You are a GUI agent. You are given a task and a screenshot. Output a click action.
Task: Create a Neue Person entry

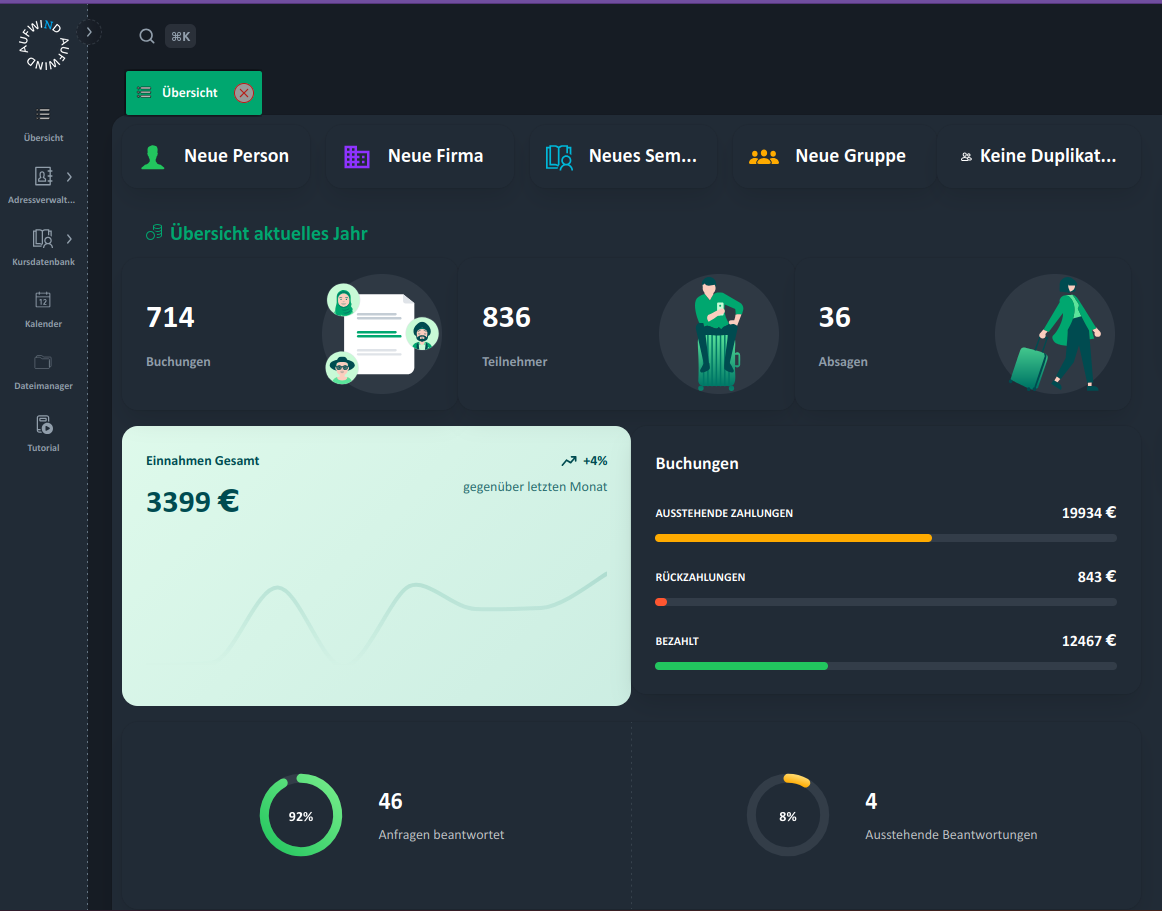(x=216, y=156)
